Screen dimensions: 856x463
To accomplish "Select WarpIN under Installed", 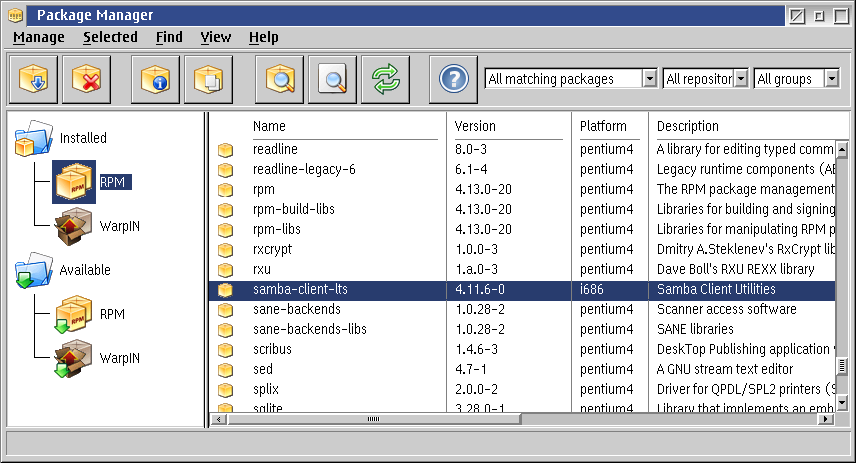I will click(119, 226).
